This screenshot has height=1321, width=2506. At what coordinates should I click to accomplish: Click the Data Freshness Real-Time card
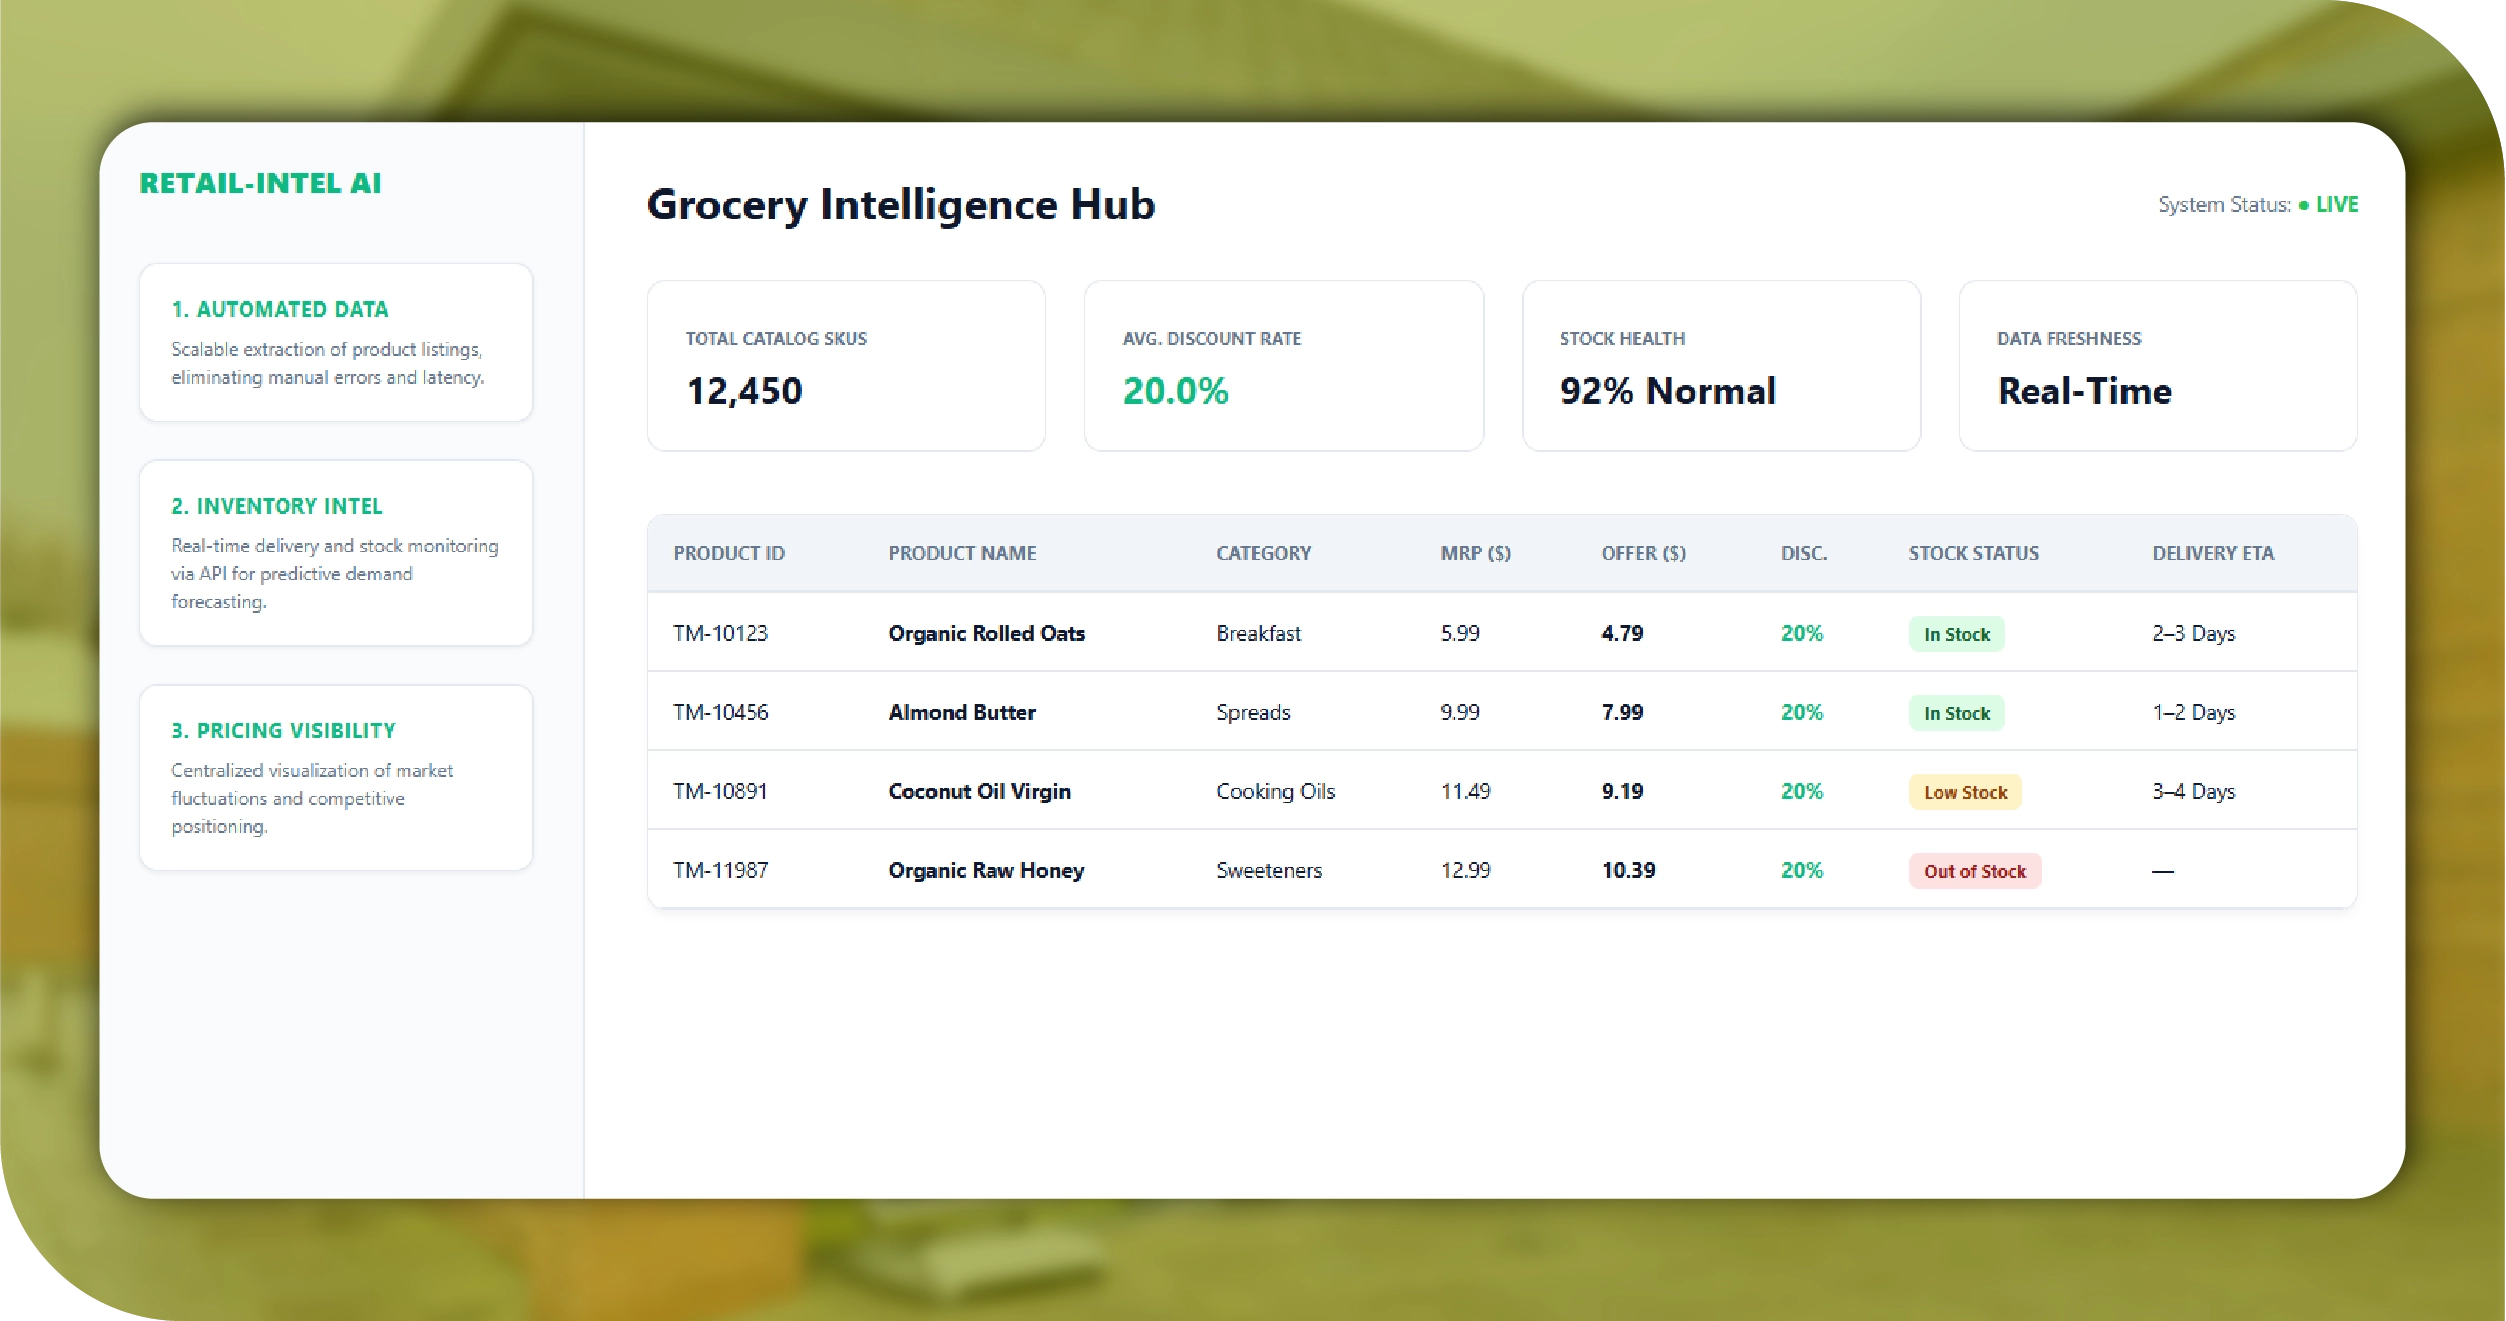2157,365
